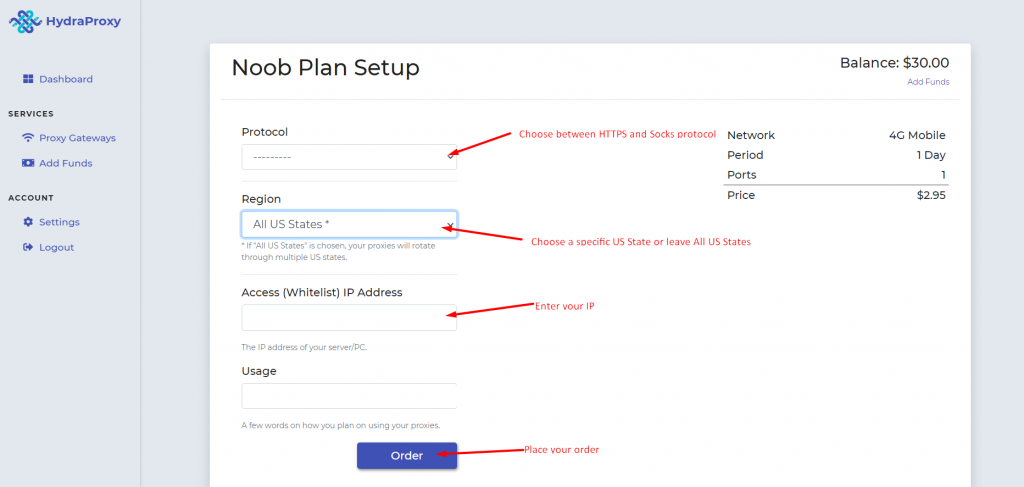Image resolution: width=1024 pixels, height=487 pixels.
Task: Open Settings label under Account
Action: pos(59,222)
